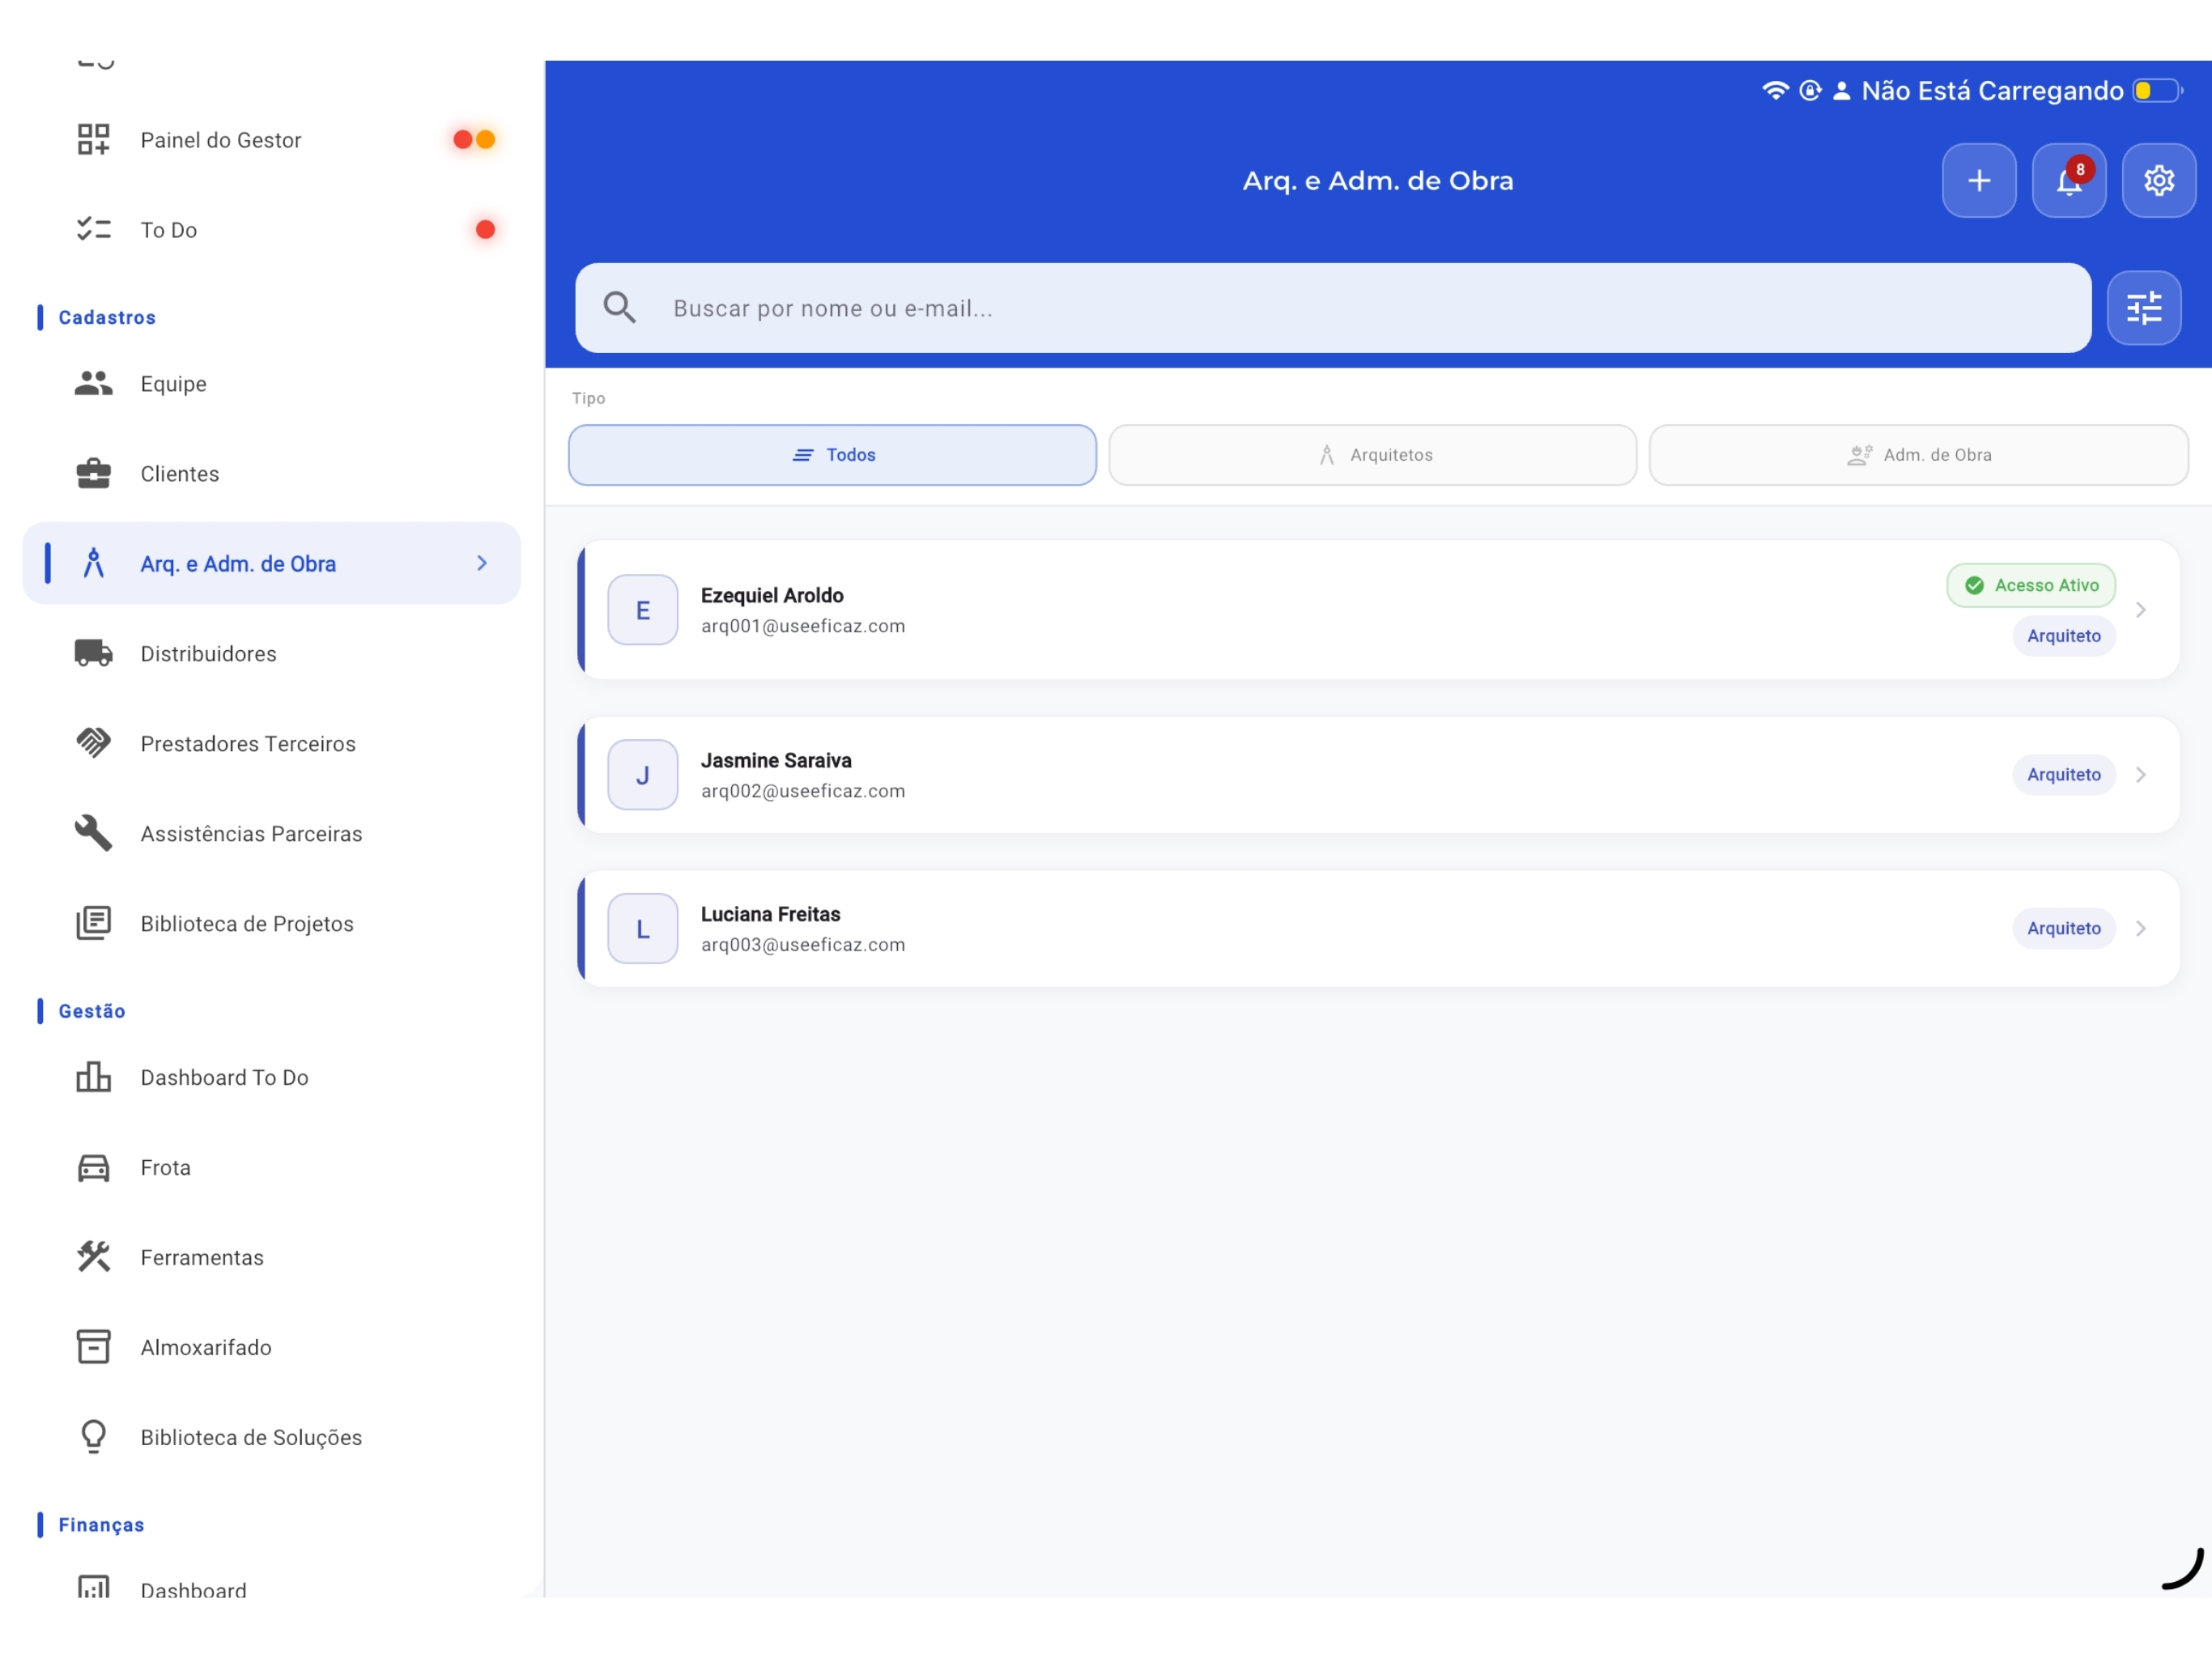Viewport: 2212px width, 1658px height.
Task: Click the Finanças section heading
Action: pos(101,1526)
